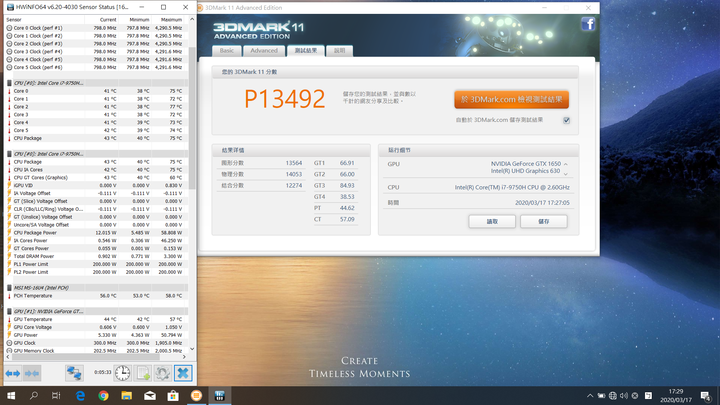Viewport: 720px width, 405px height.
Task: Select the IA Voltage Offset row
Action: [x=96, y=193]
